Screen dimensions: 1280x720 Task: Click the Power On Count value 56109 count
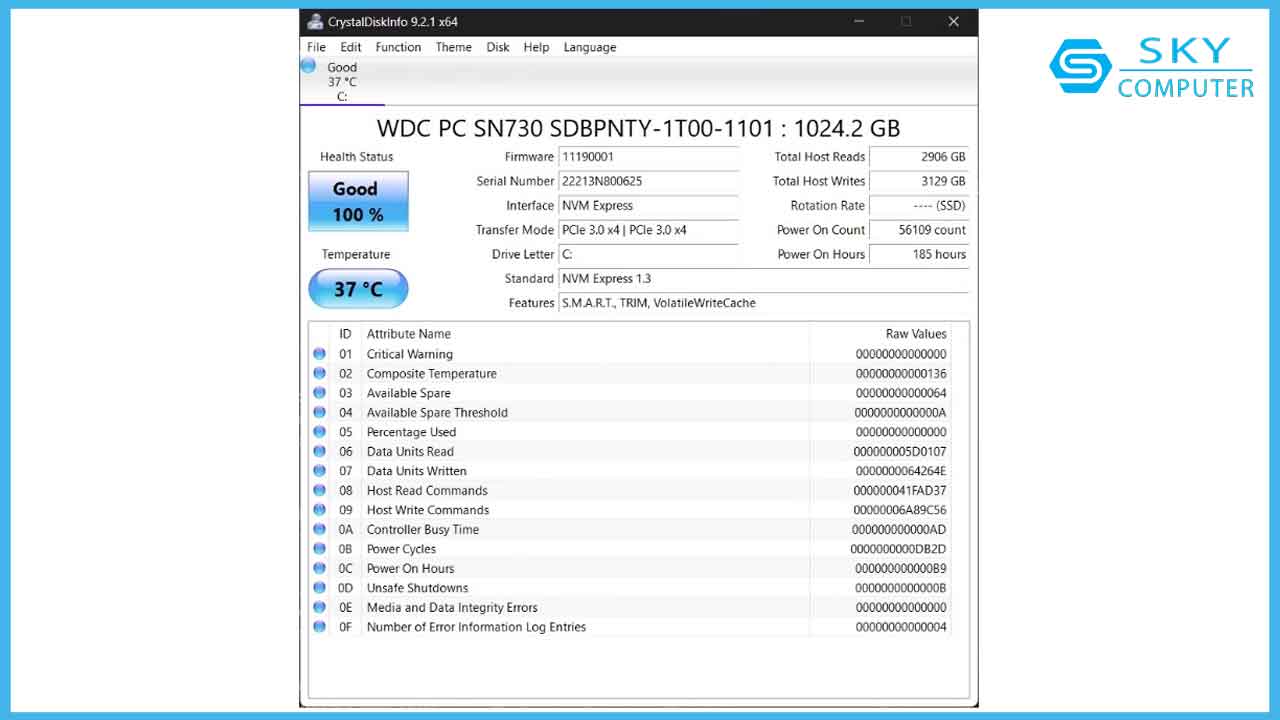click(918, 230)
